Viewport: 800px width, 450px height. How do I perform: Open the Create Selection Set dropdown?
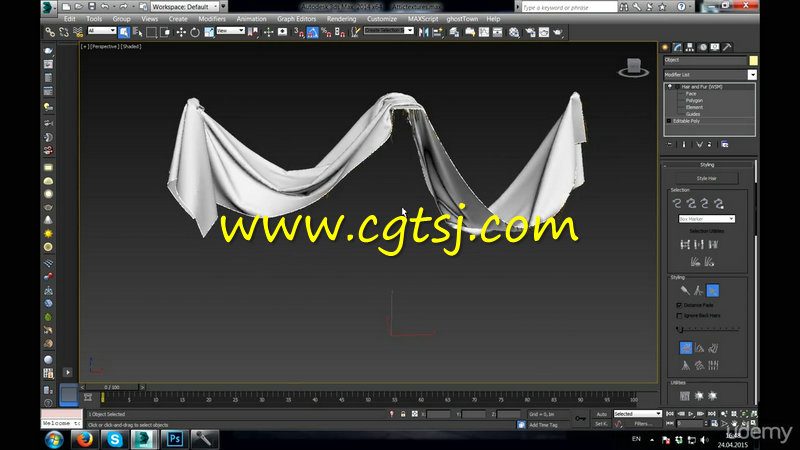click(x=389, y=31)
